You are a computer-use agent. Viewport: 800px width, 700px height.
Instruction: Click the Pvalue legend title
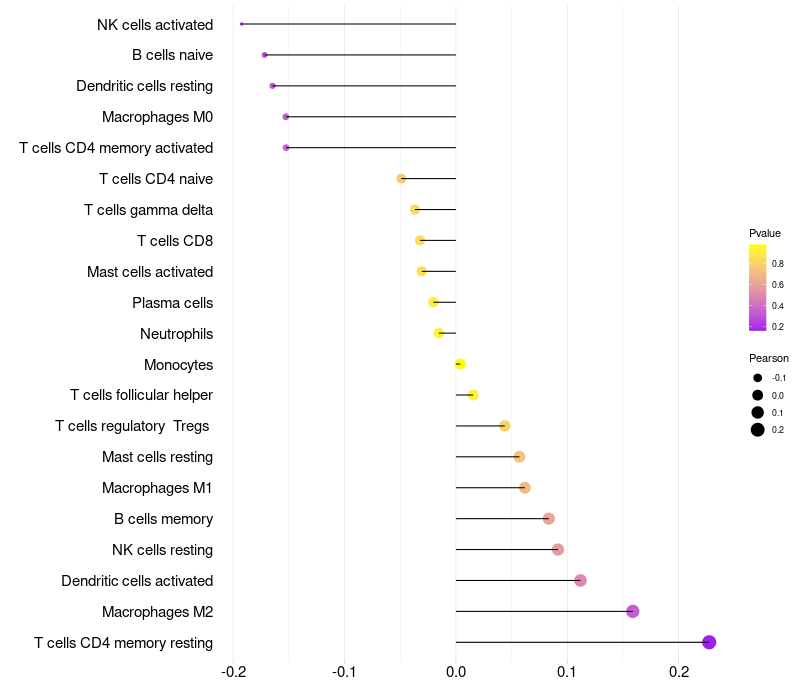pyautogui.click(x=765, y=233)
